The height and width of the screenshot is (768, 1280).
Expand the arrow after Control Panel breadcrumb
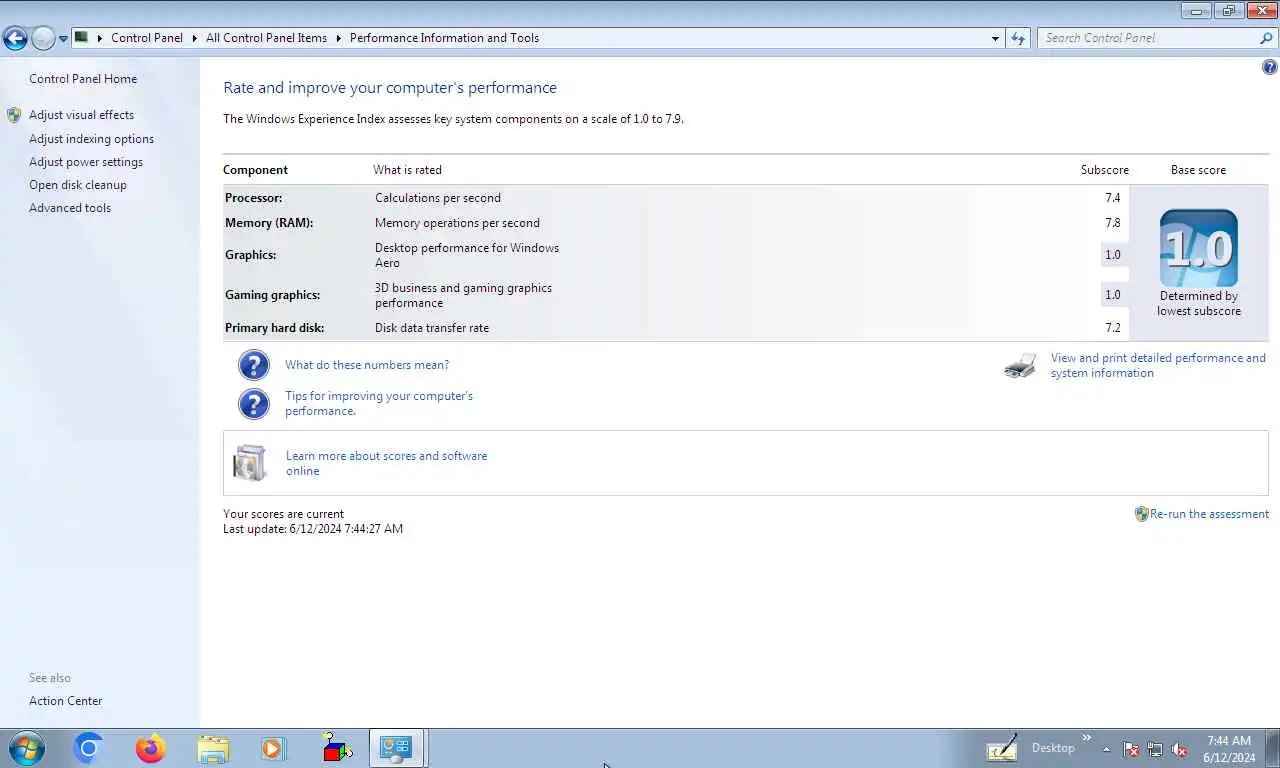tap(193, 38)
